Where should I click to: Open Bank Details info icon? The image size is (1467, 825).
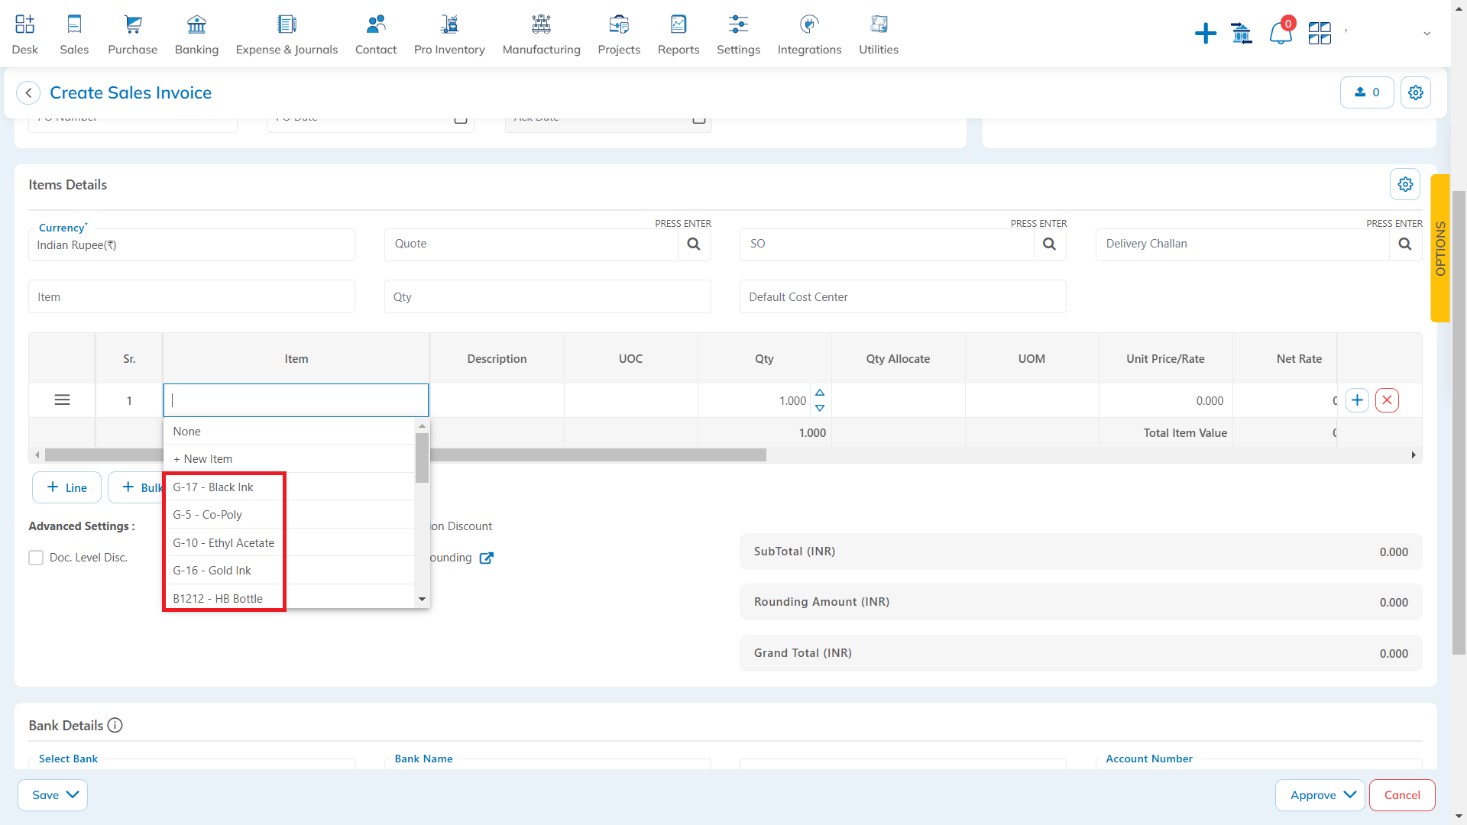[x=115, y=725]
